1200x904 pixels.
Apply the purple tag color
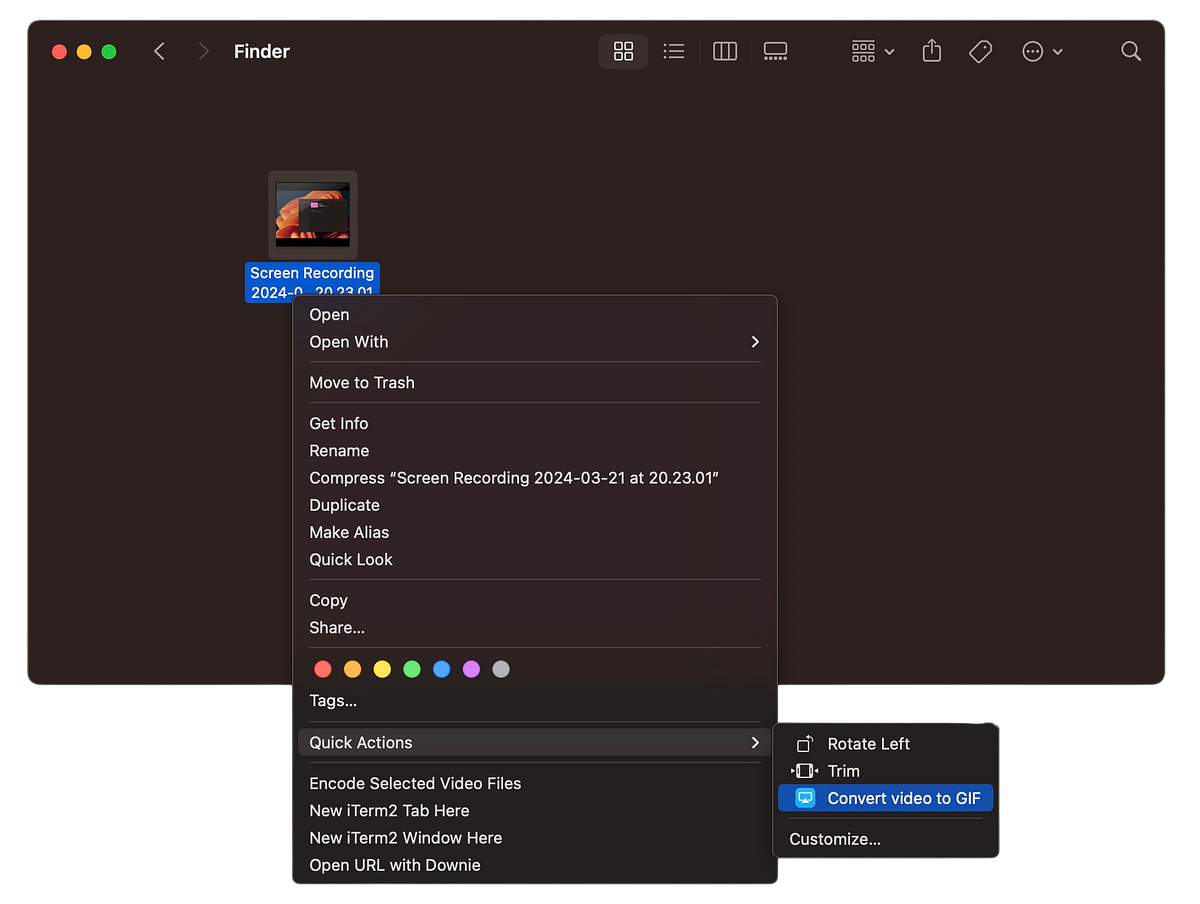pyautogui.click(x=471, y=669)
